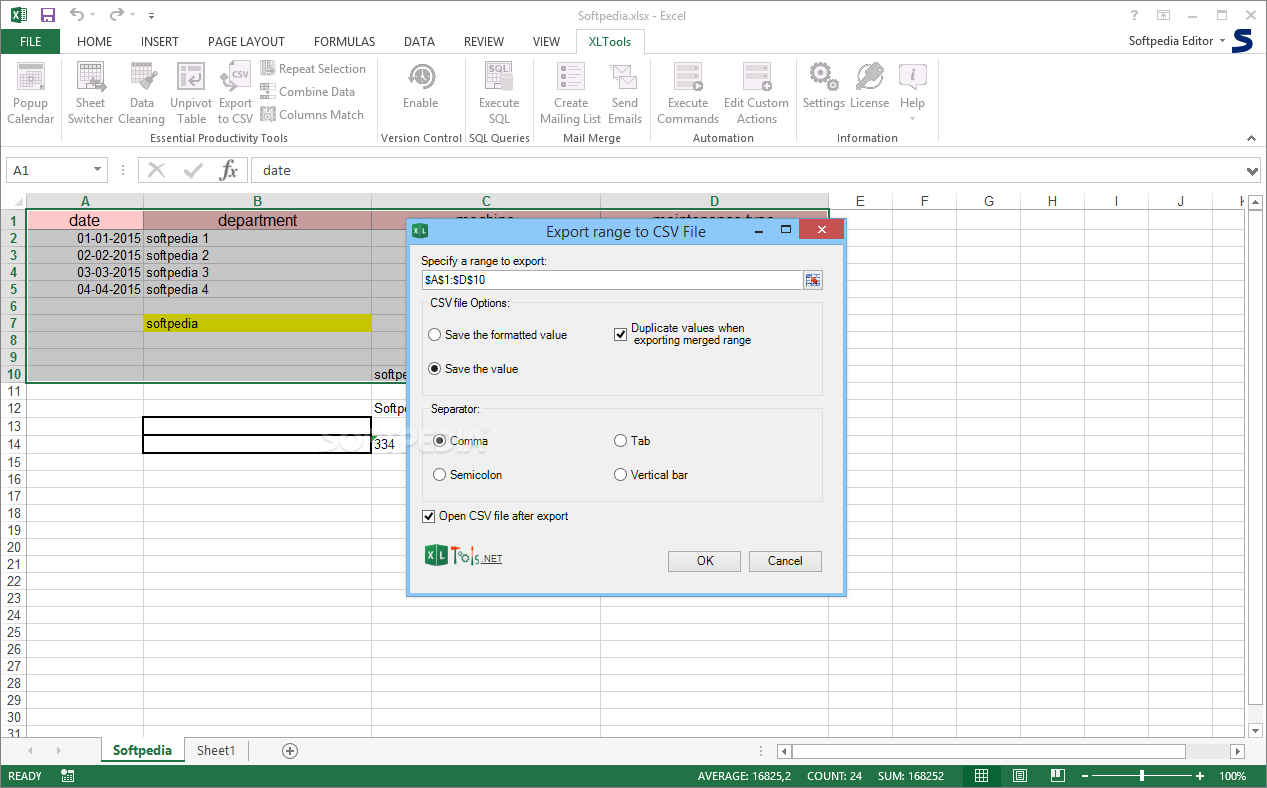Switch to the INSERT tab
Screen dimensions: 1267x788
pyautogui.click(x=160, y=42)
